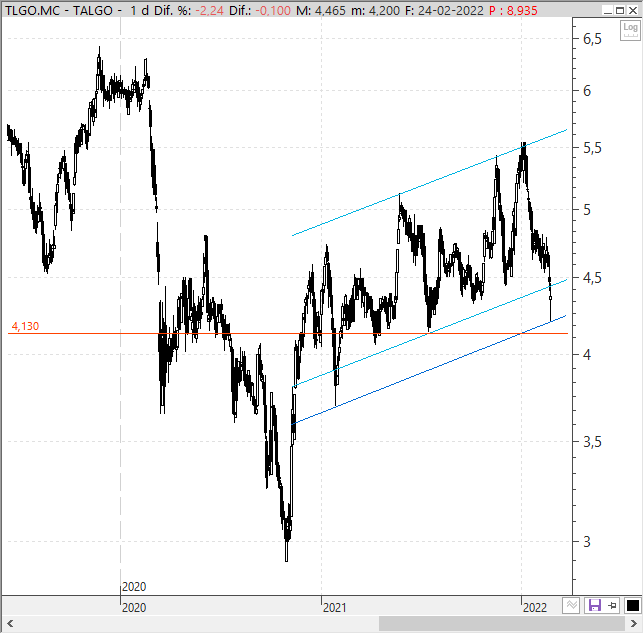Click the F: 24-02-2022 date text

[444, 10]
